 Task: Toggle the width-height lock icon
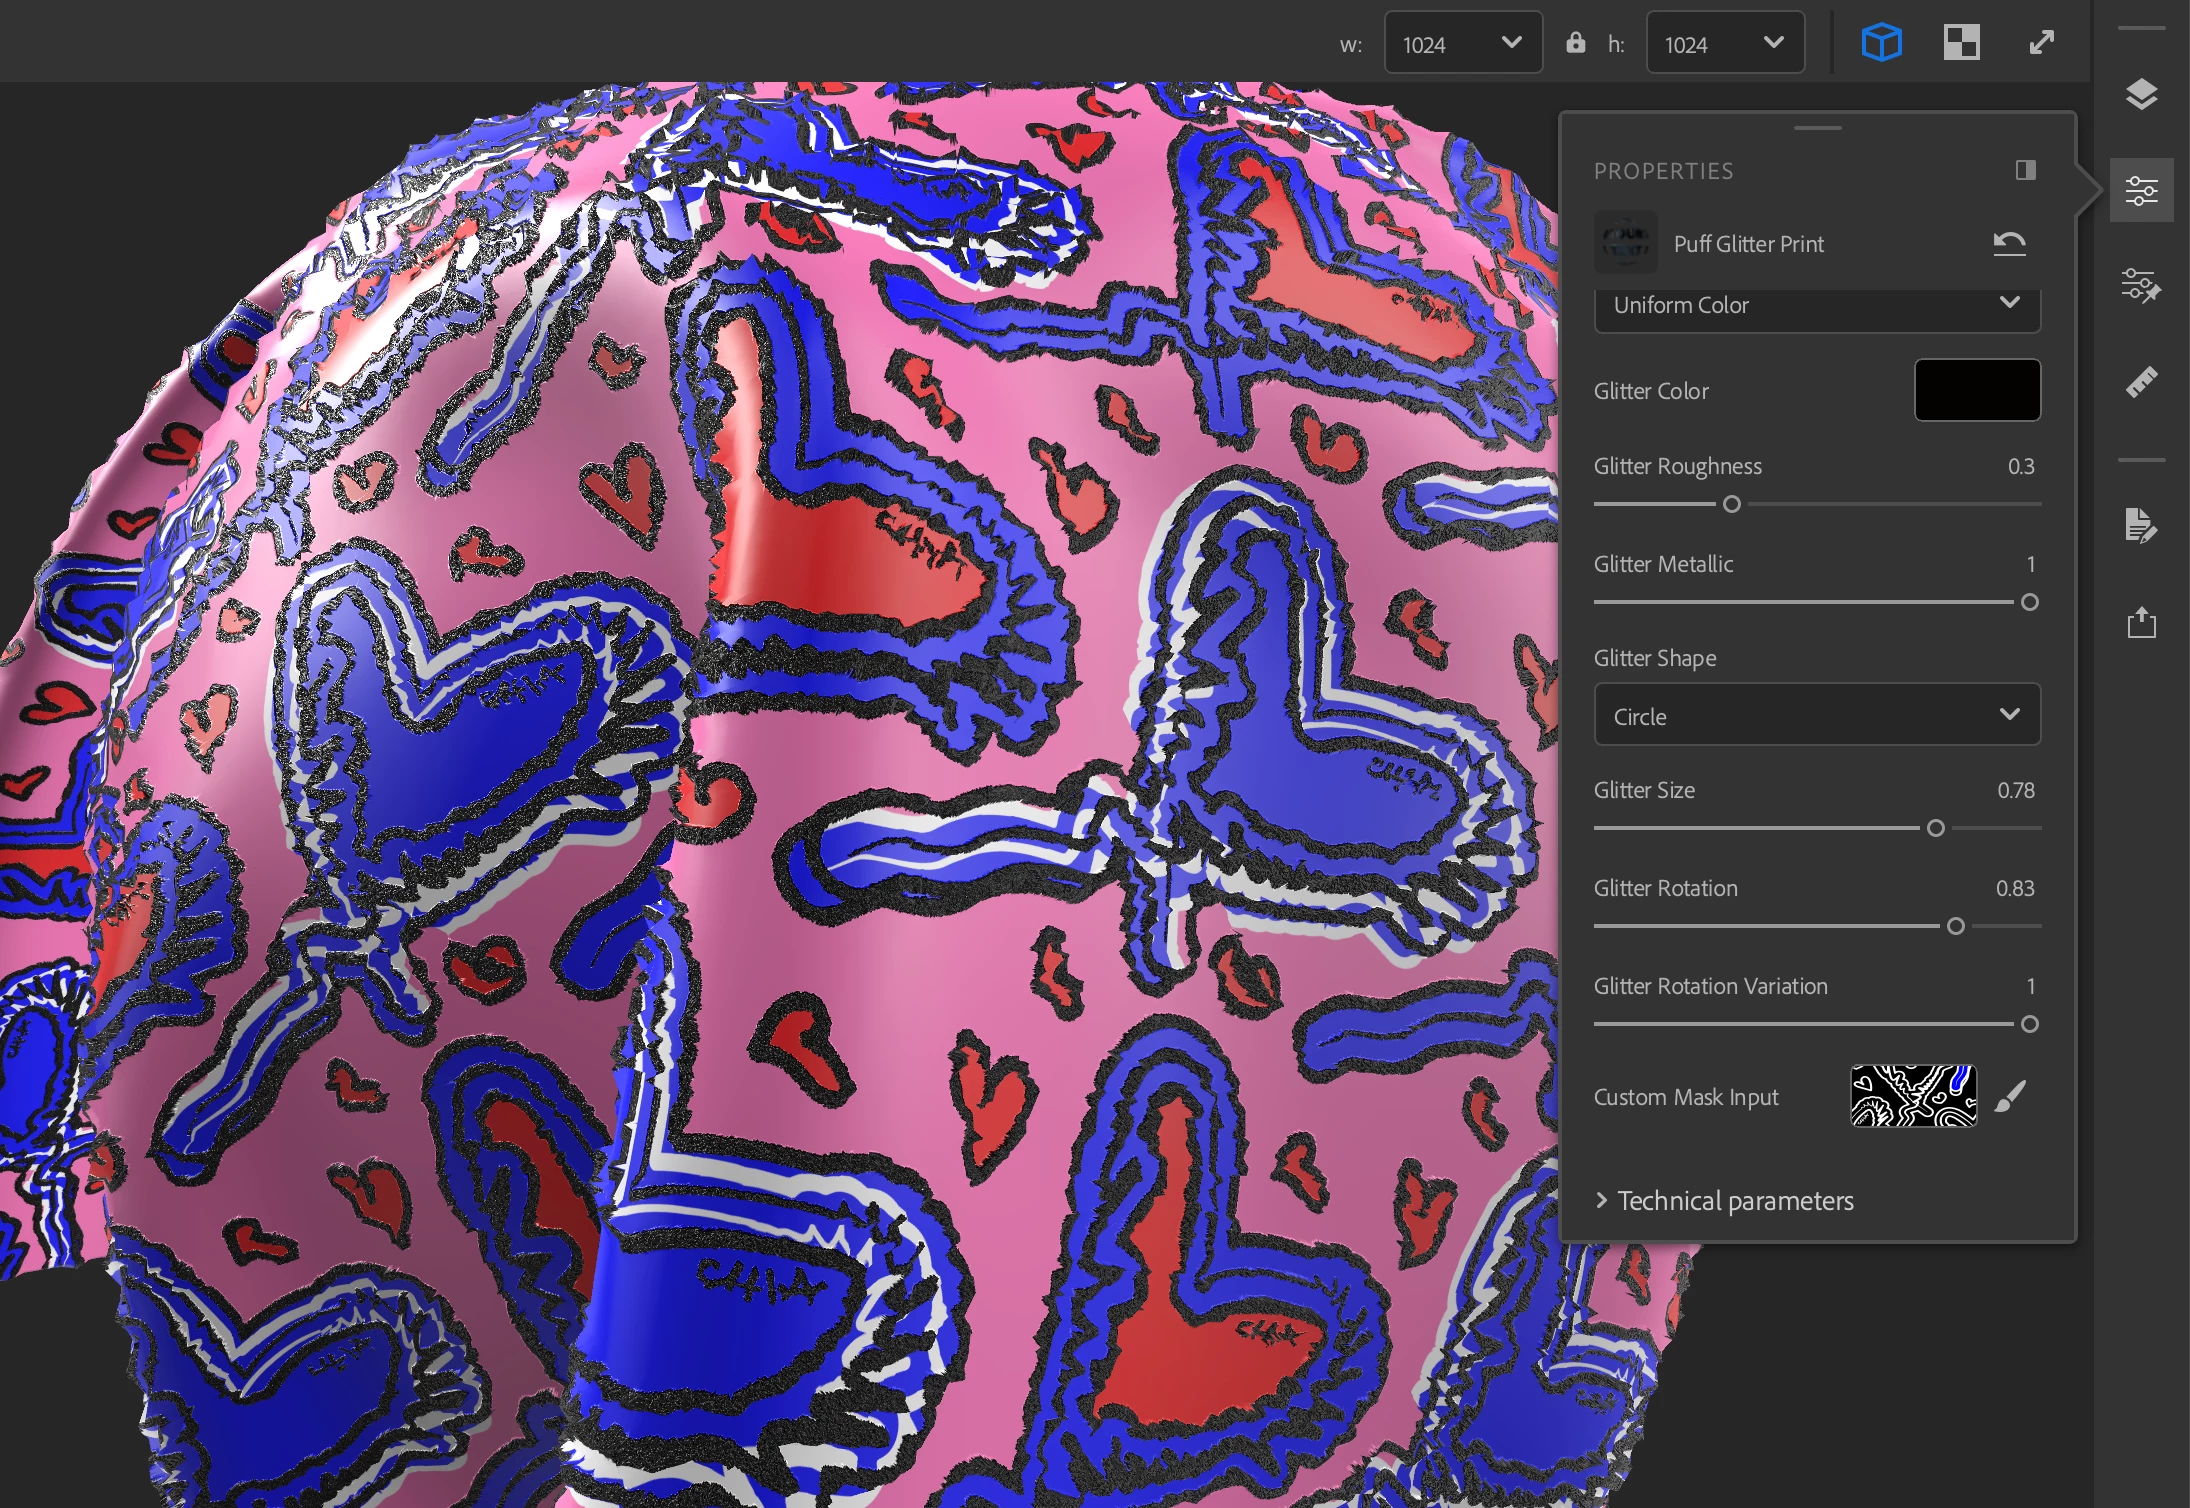tap(1575, 43)
